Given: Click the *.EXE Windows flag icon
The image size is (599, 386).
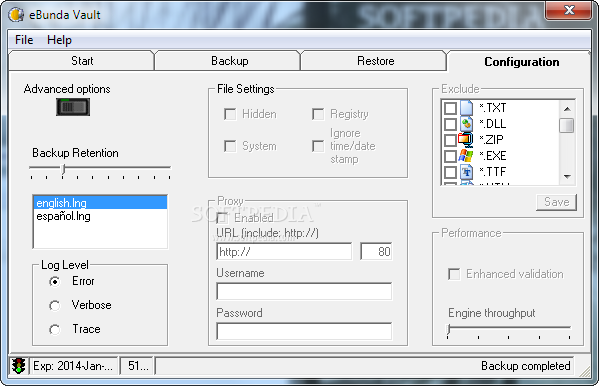Looking at the screenshot, I should (x=466, y=156).
